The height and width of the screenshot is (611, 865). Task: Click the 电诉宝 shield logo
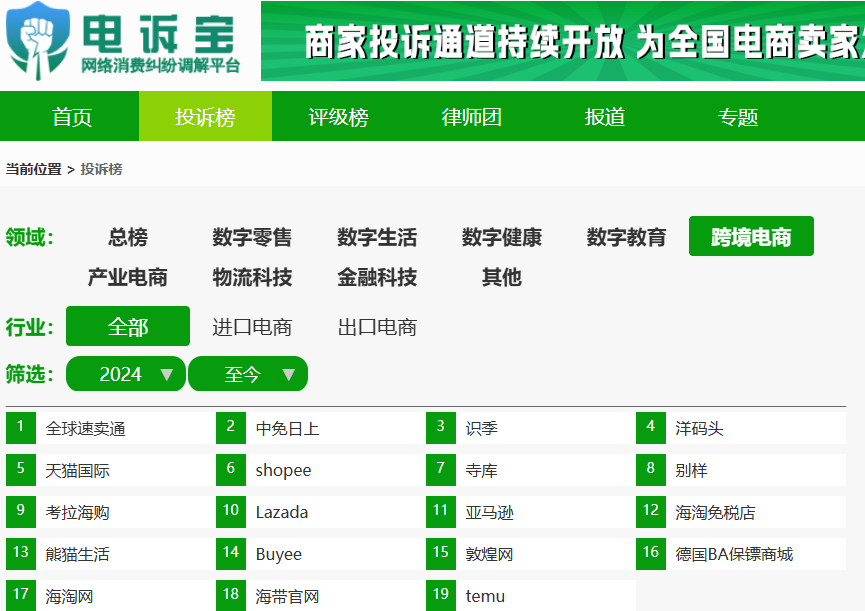pyautogui.click(x=38, y=41)
